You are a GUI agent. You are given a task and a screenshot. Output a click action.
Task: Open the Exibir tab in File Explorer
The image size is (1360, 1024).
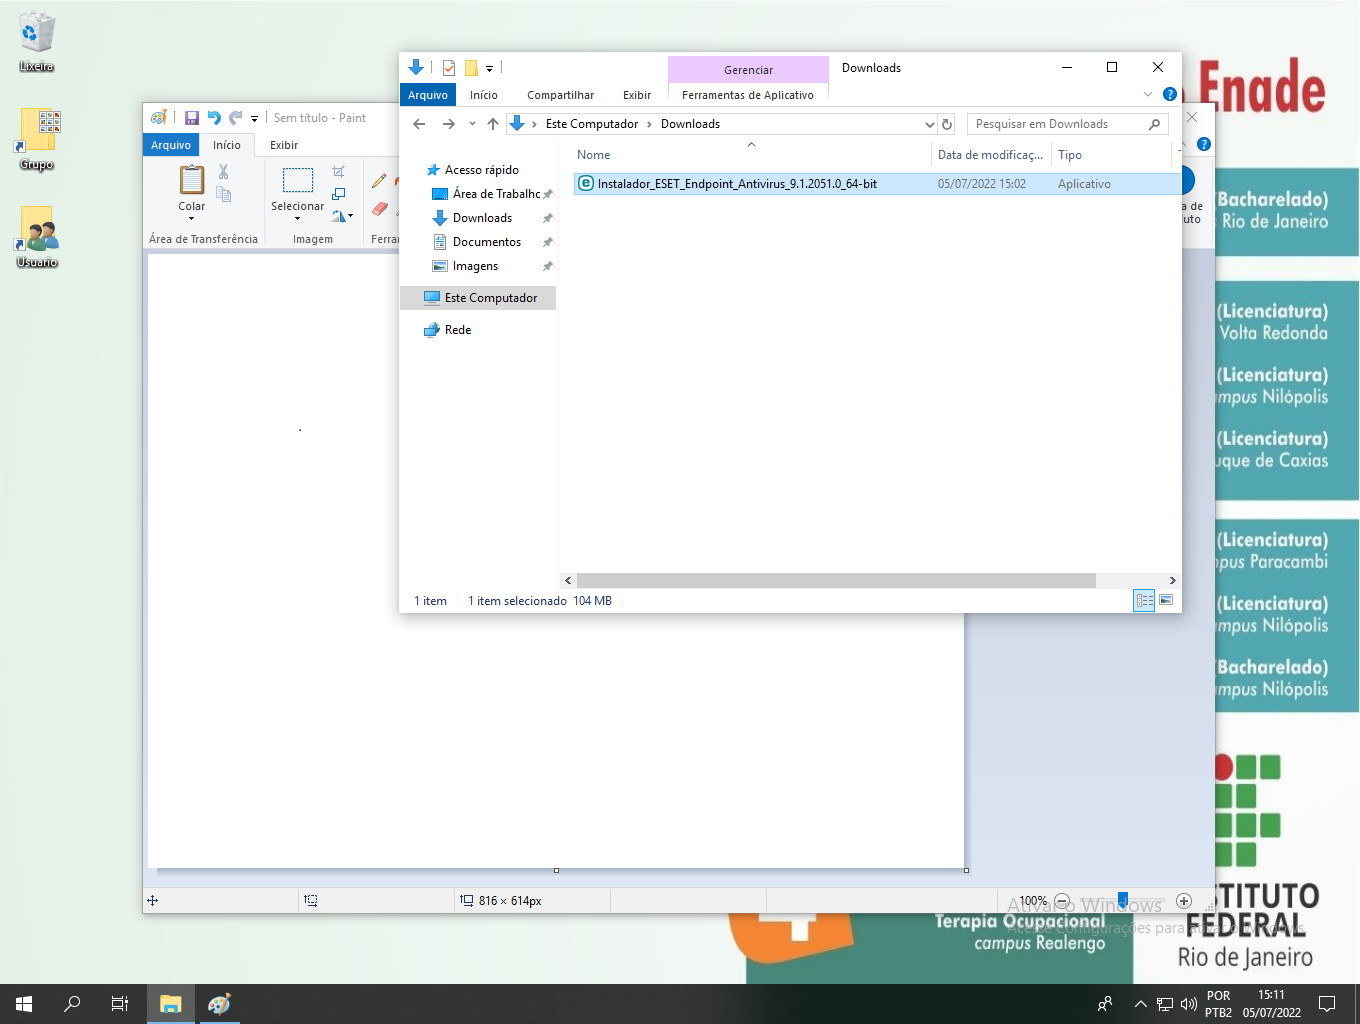pos(637,95)
